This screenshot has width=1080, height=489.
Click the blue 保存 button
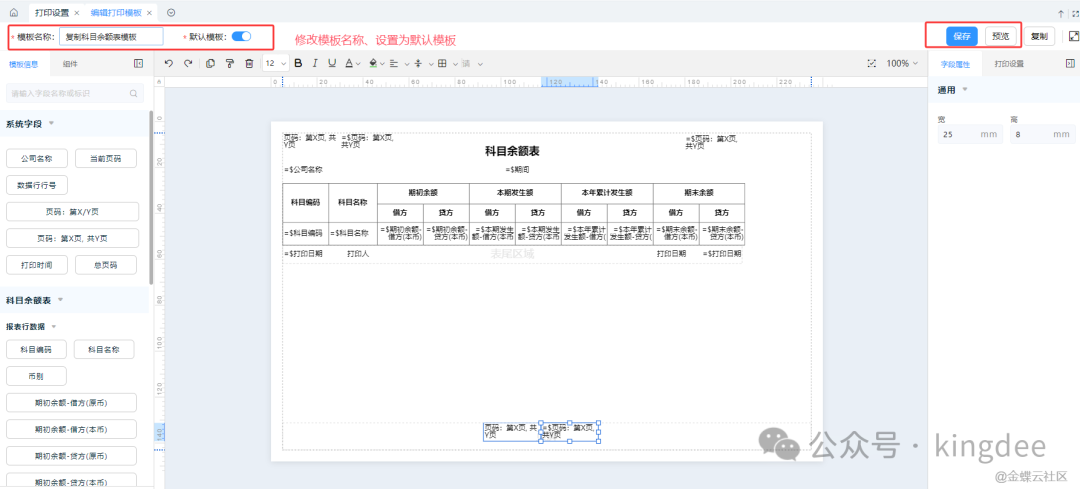(962, 36)
